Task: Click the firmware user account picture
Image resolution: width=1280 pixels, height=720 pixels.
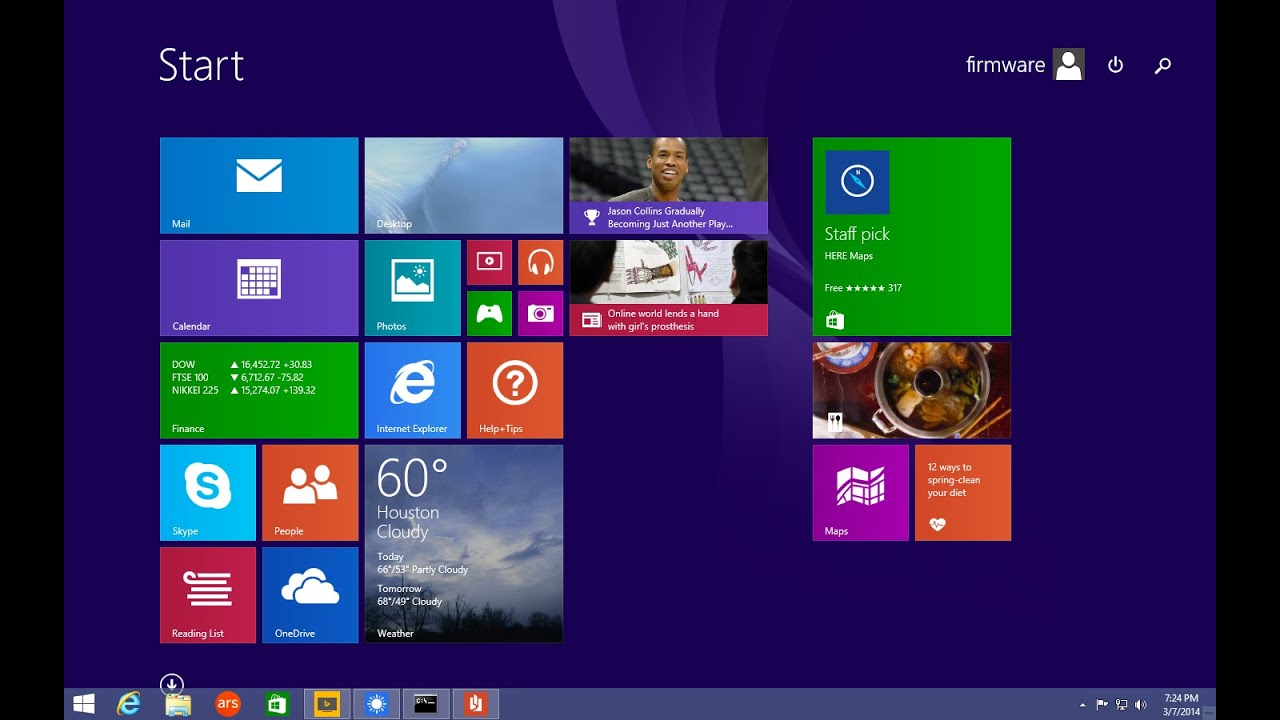Action: 1069,65
